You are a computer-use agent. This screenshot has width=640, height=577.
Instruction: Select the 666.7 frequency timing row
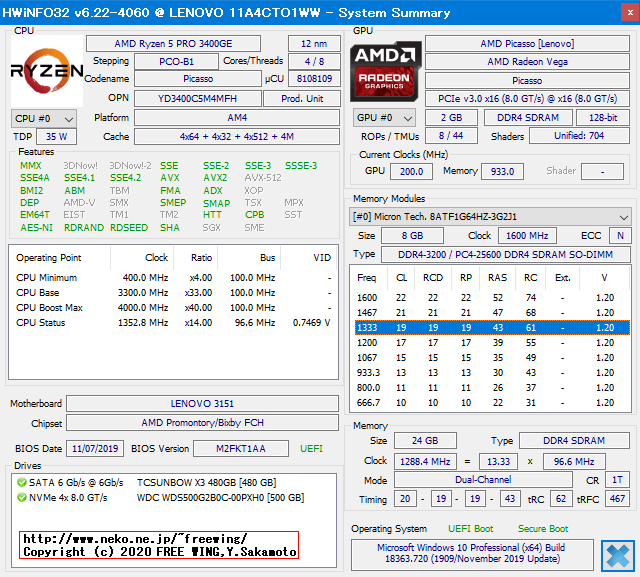pos(492,403)
